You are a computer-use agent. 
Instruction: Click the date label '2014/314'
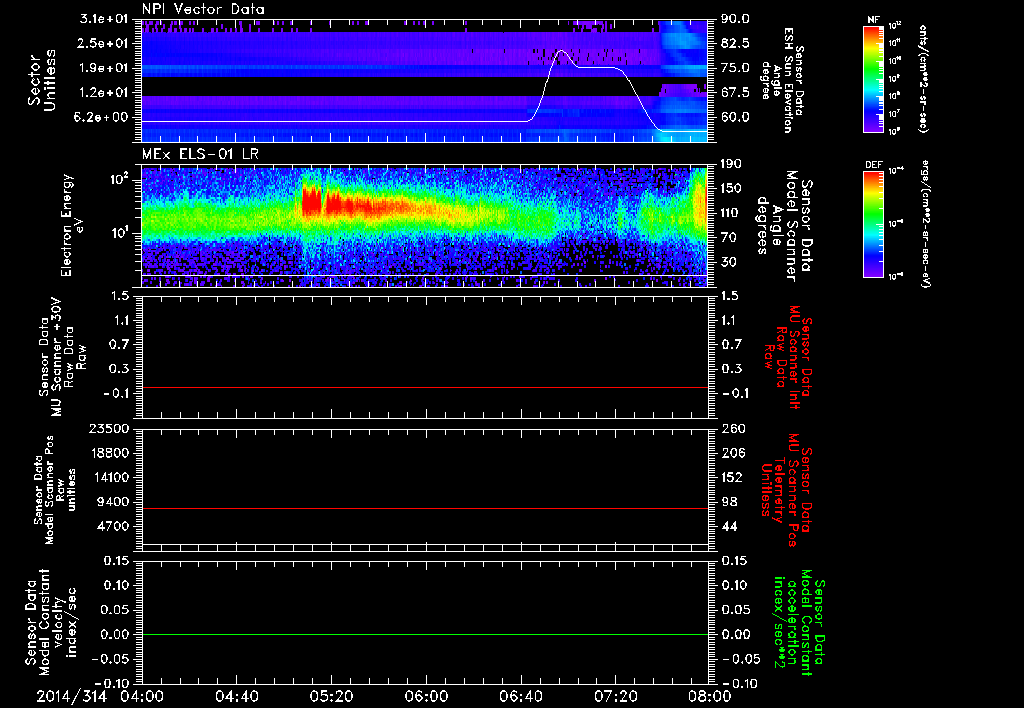[71, 696]
